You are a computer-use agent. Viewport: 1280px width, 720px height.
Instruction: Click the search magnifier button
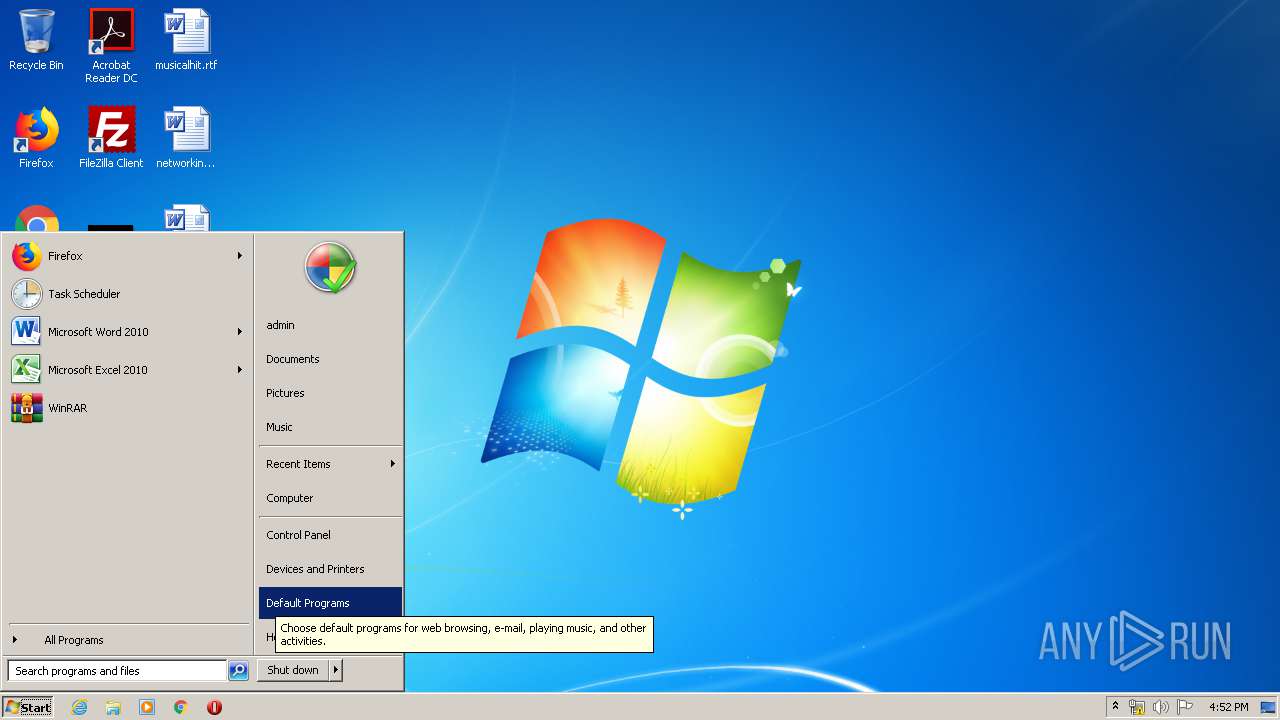pos(238,671)
